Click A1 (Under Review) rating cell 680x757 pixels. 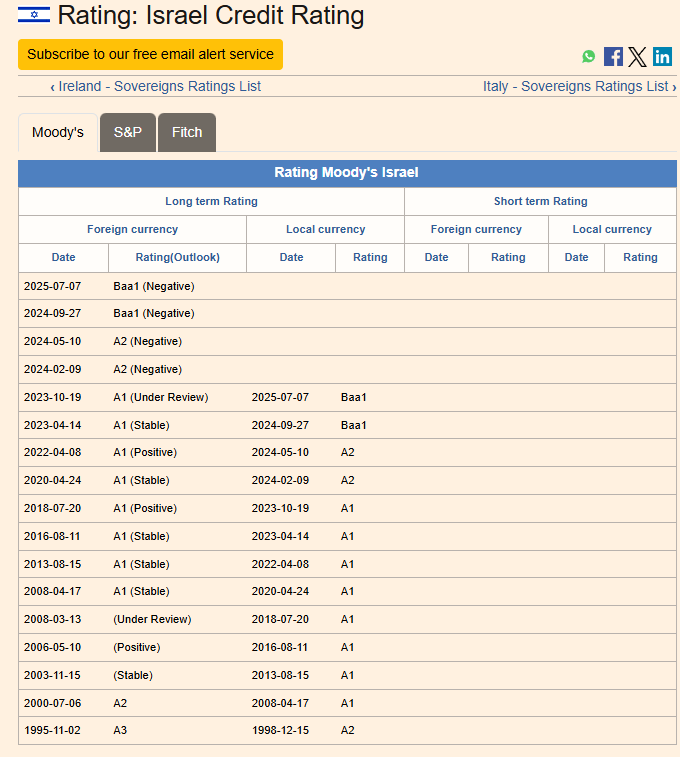[161, 397]
